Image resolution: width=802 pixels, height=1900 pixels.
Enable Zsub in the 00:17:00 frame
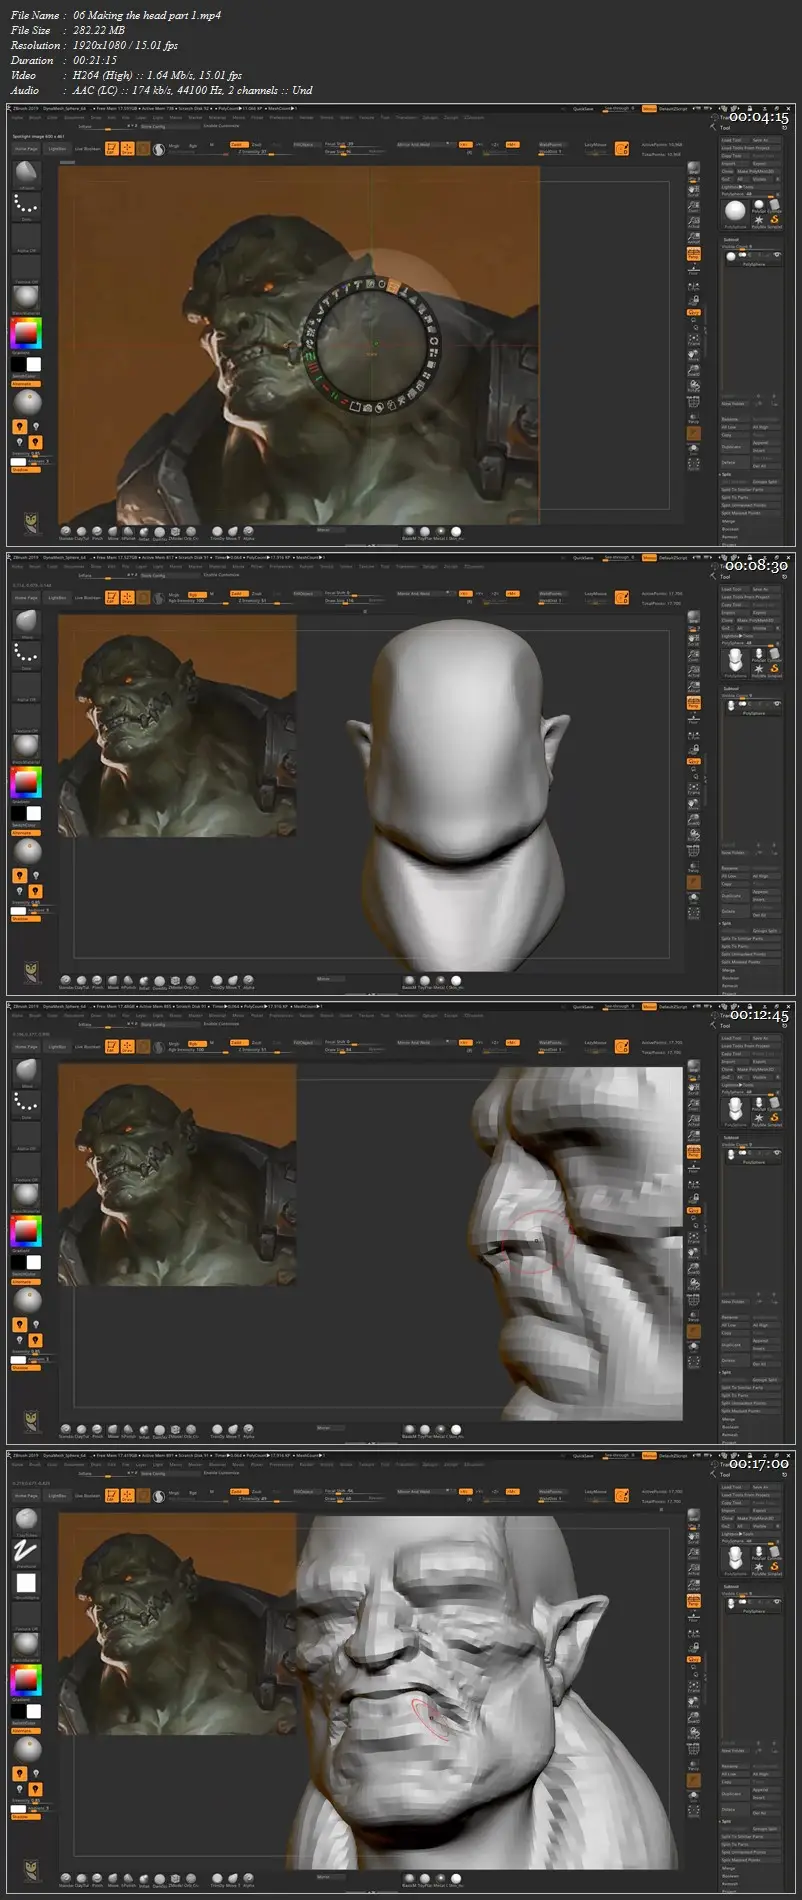[257, 1492]
